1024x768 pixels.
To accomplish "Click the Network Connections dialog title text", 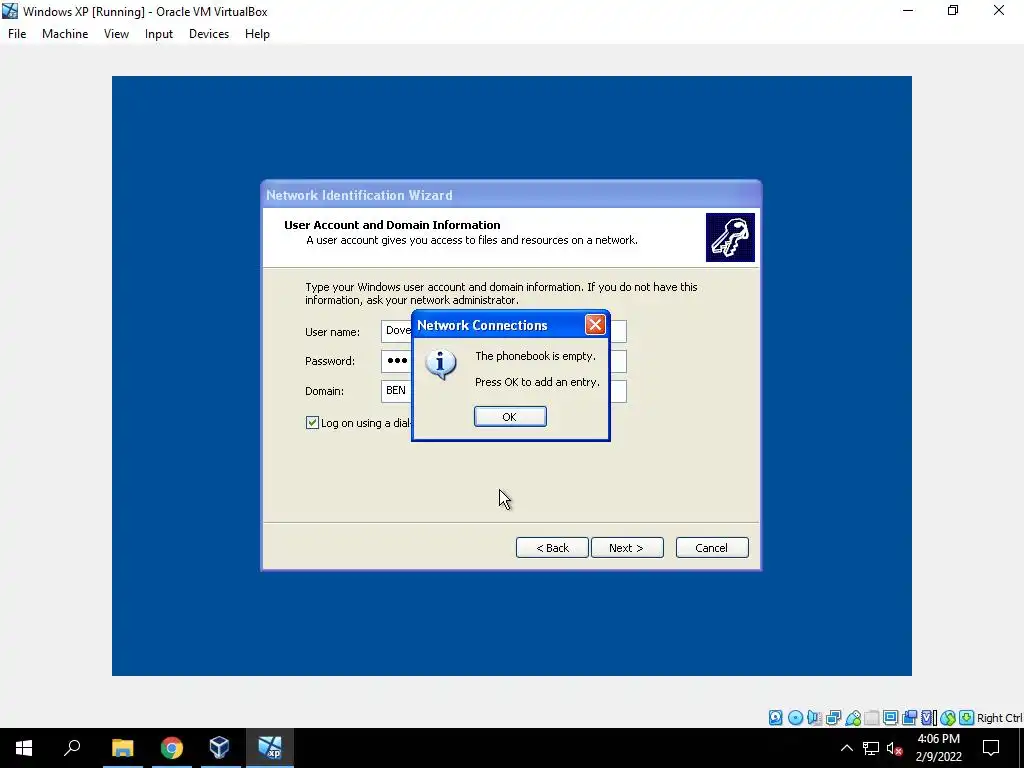I will 482,325.
